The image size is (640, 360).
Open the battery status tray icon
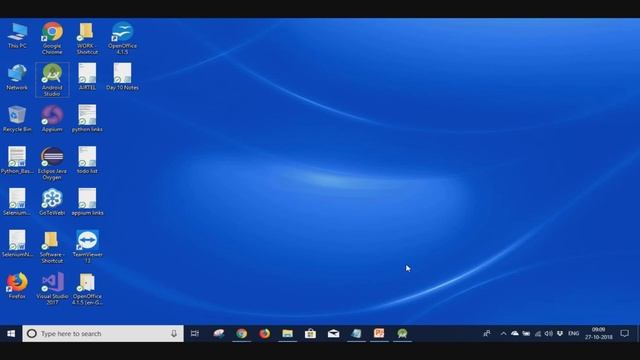pos(526,333)
